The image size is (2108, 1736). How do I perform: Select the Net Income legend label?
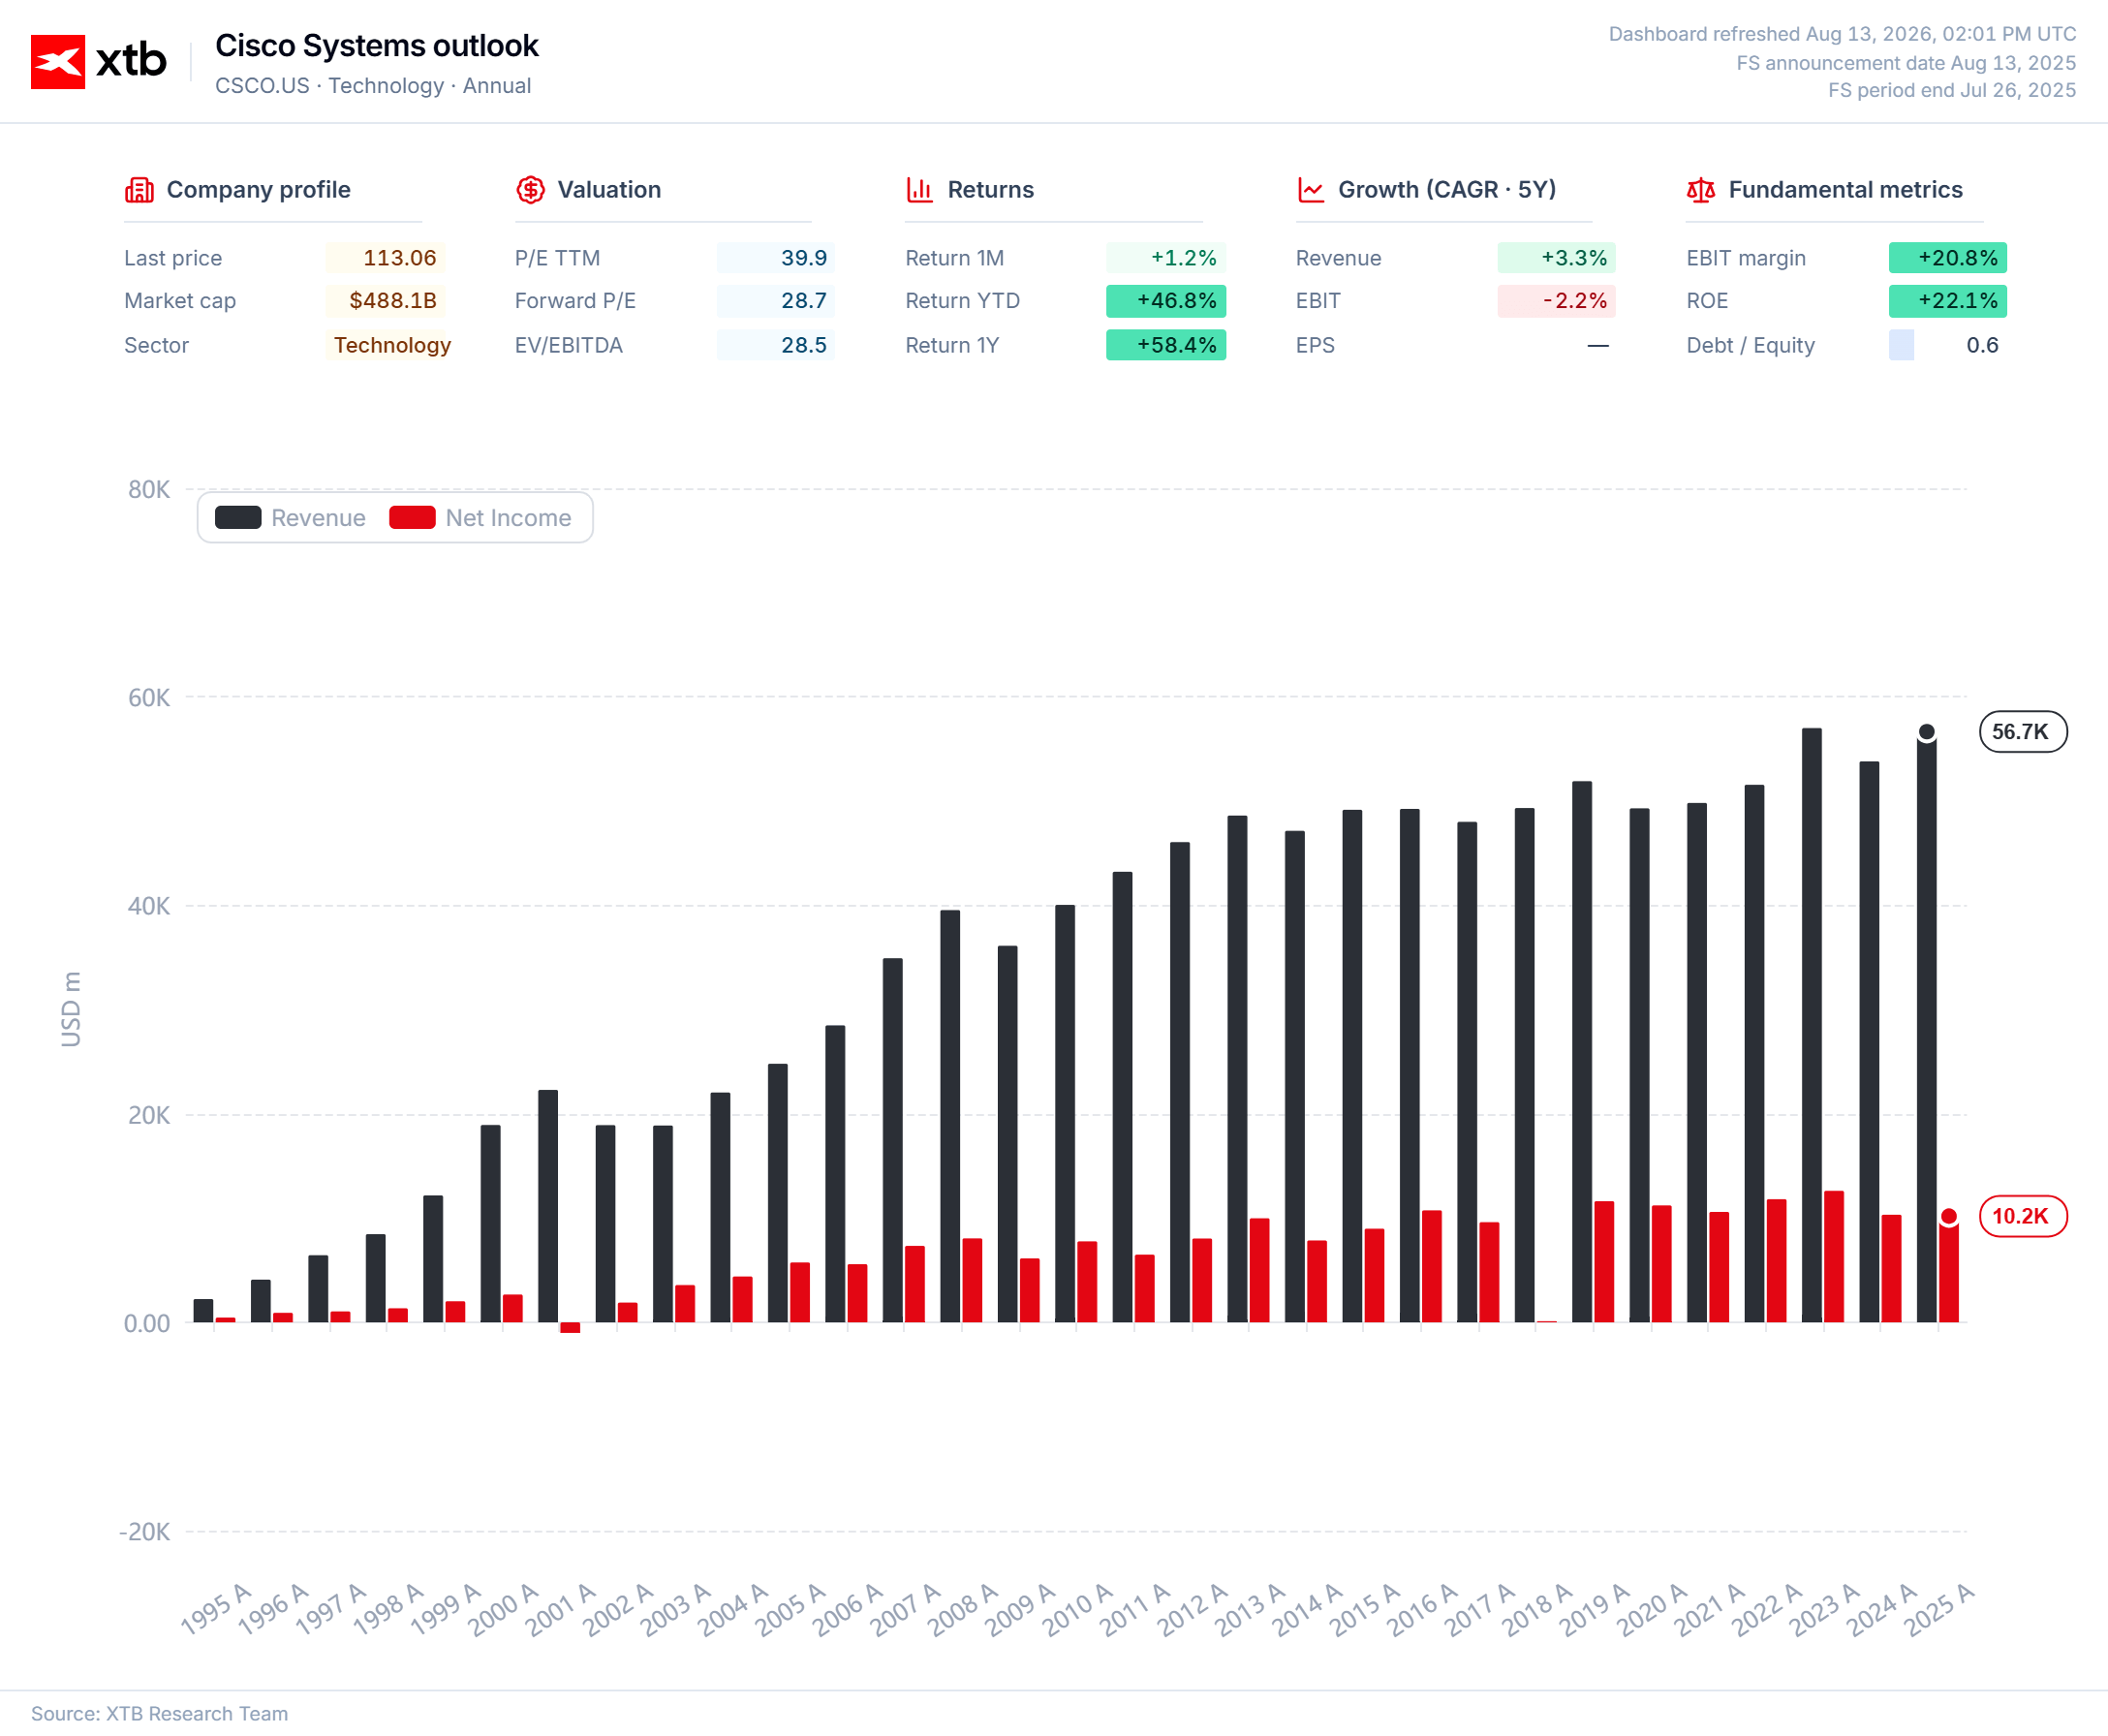tap(508, 518)
